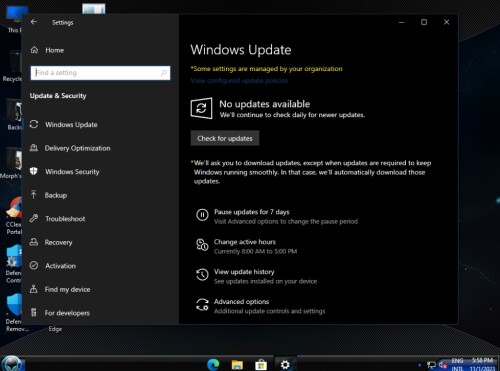Click the No updates available text
This screenshot has width=500, height=371.
point(265,104)
